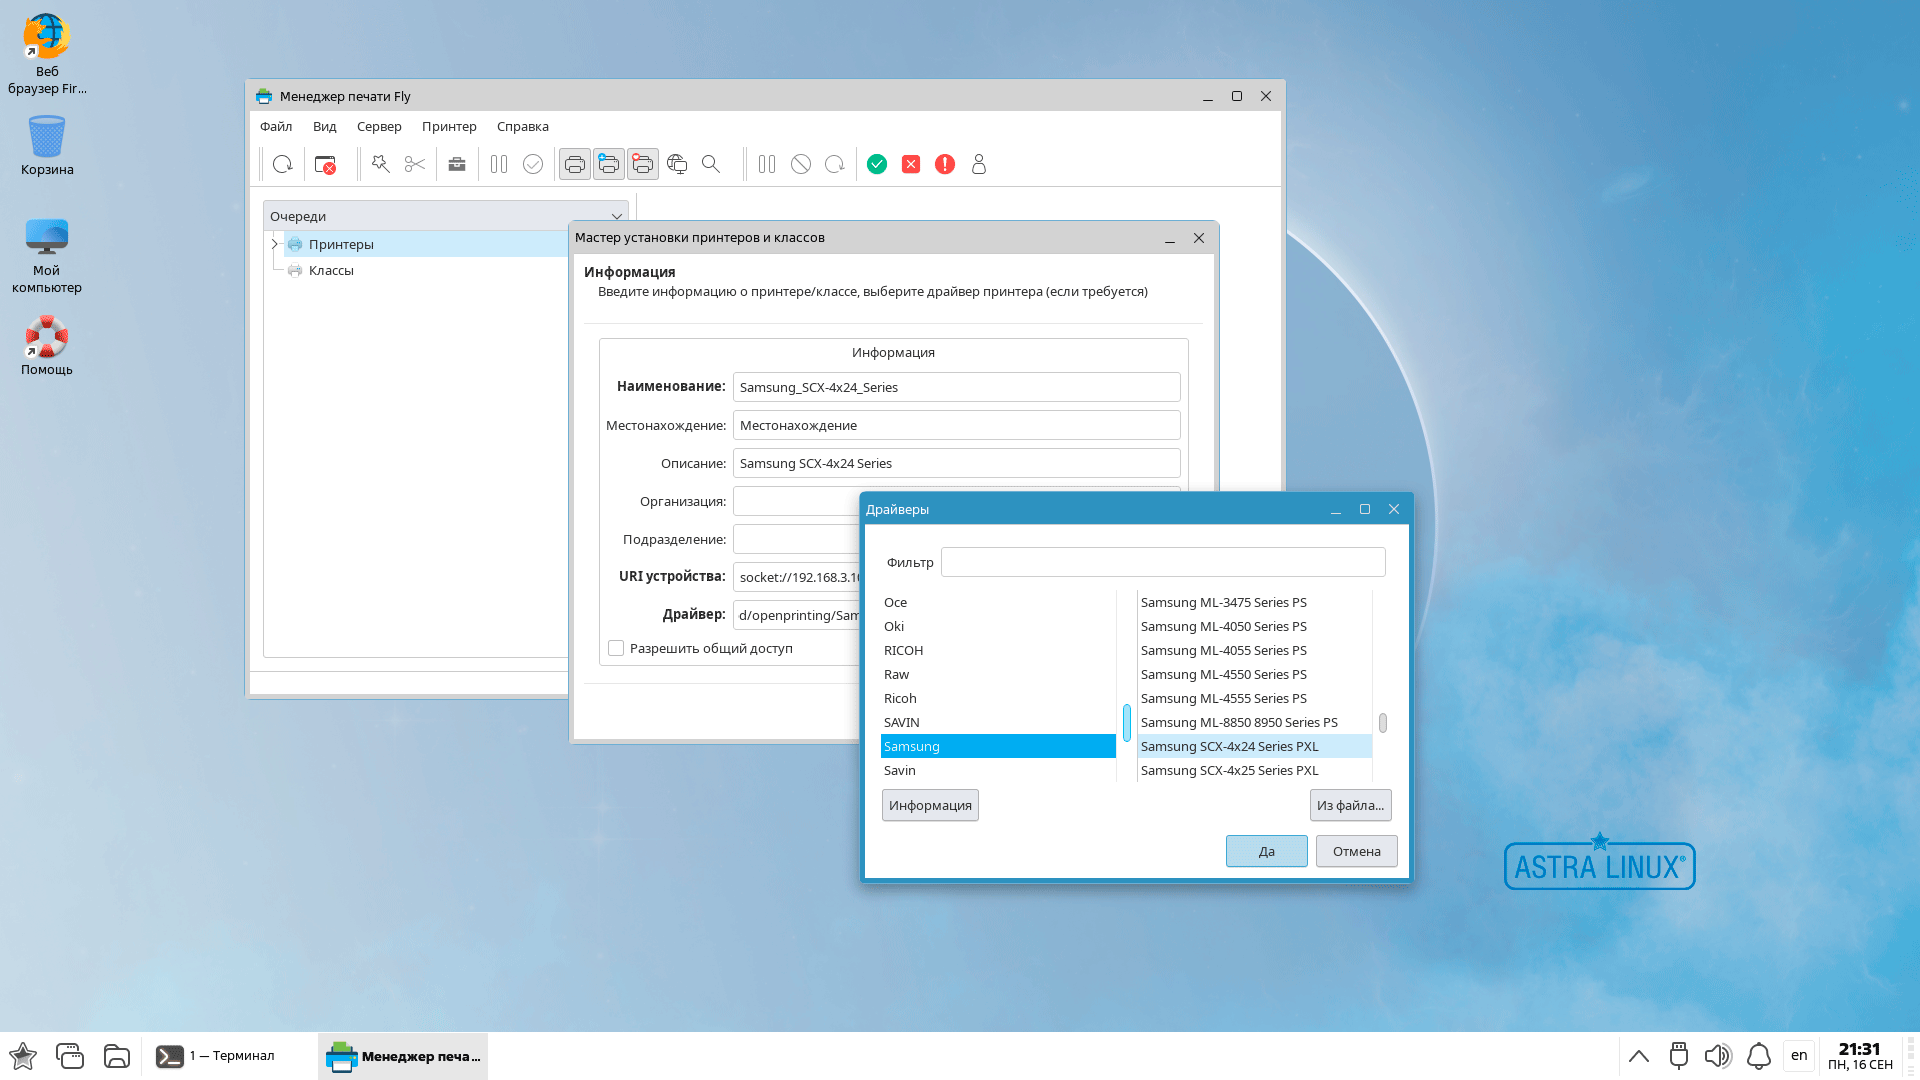Toggle the printer with red badge button
1920x1080 pixels.
coord(643,164)
